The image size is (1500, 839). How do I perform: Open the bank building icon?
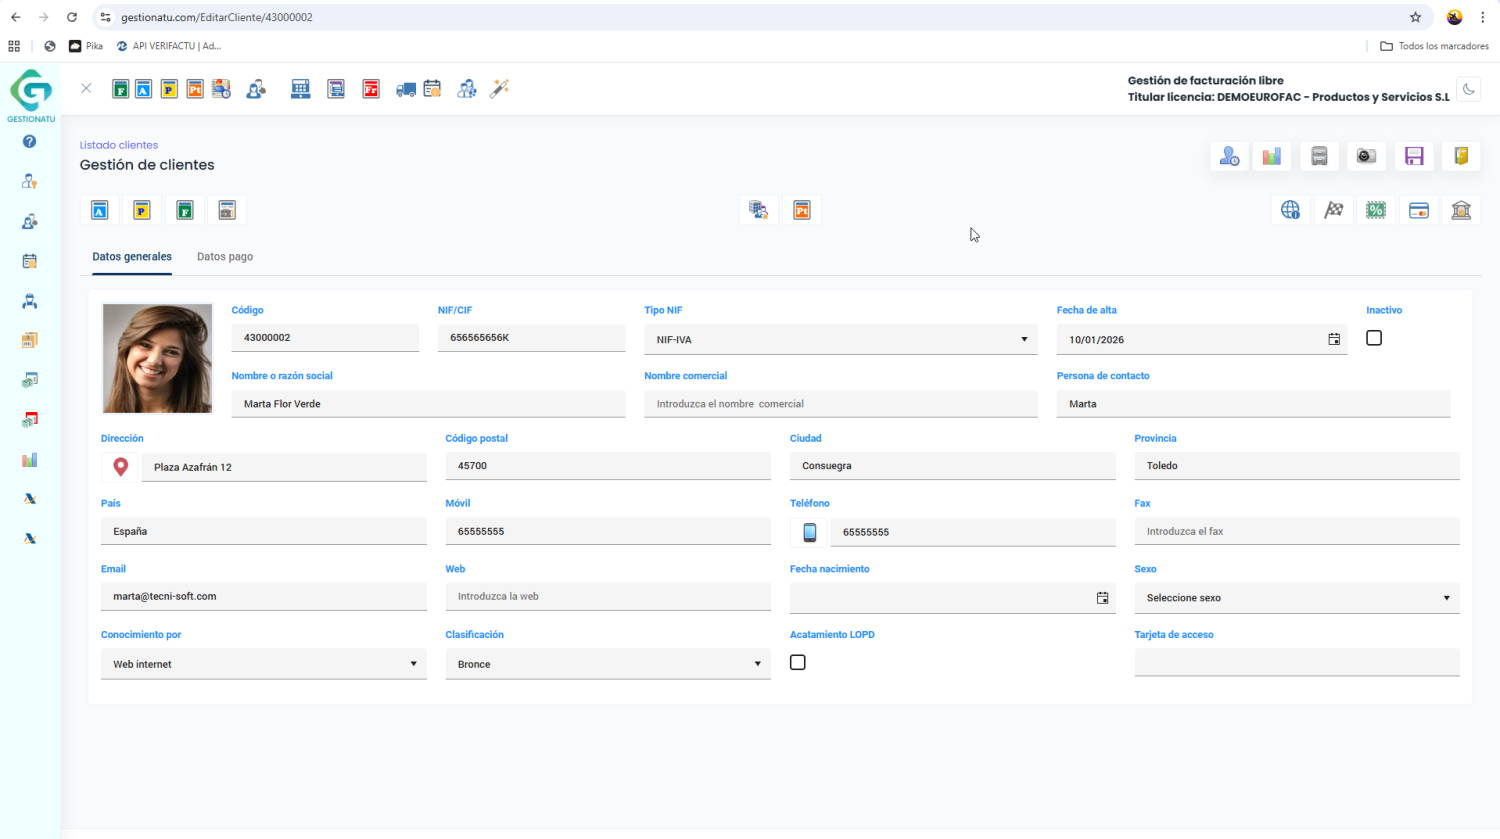(1461, 210)
